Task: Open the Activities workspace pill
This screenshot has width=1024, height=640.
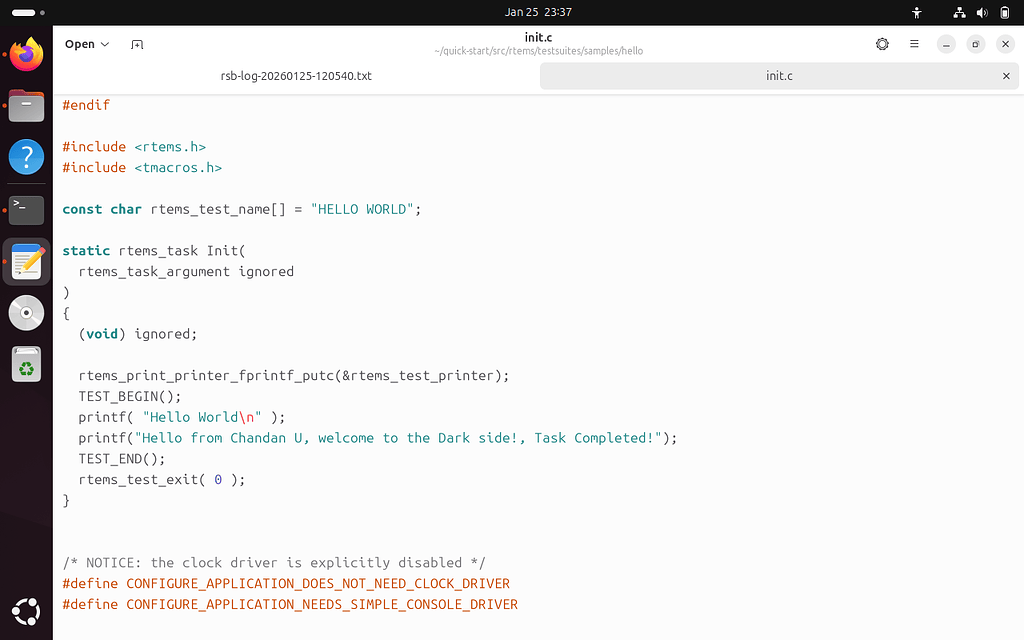Action: coord(28,12)
